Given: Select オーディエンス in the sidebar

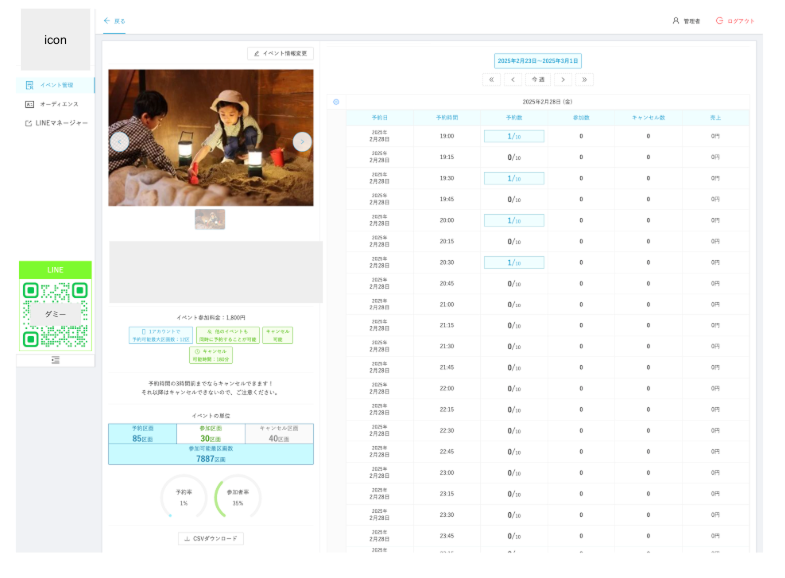Looking at the screenshot, I should (x=56, y=104).
